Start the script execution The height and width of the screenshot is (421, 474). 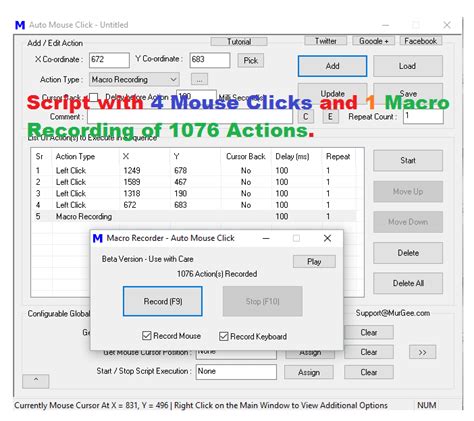408,161
